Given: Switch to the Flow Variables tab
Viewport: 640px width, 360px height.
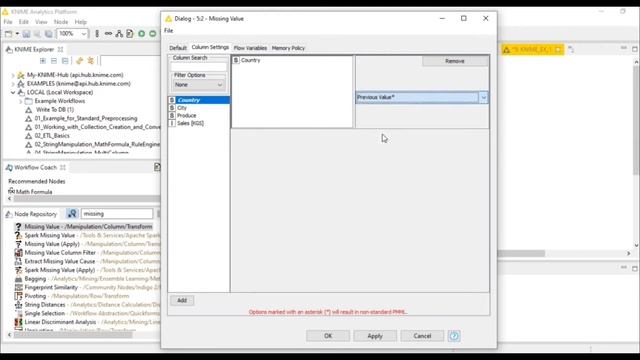Looking at the screenshot, I should coord(250,48).
